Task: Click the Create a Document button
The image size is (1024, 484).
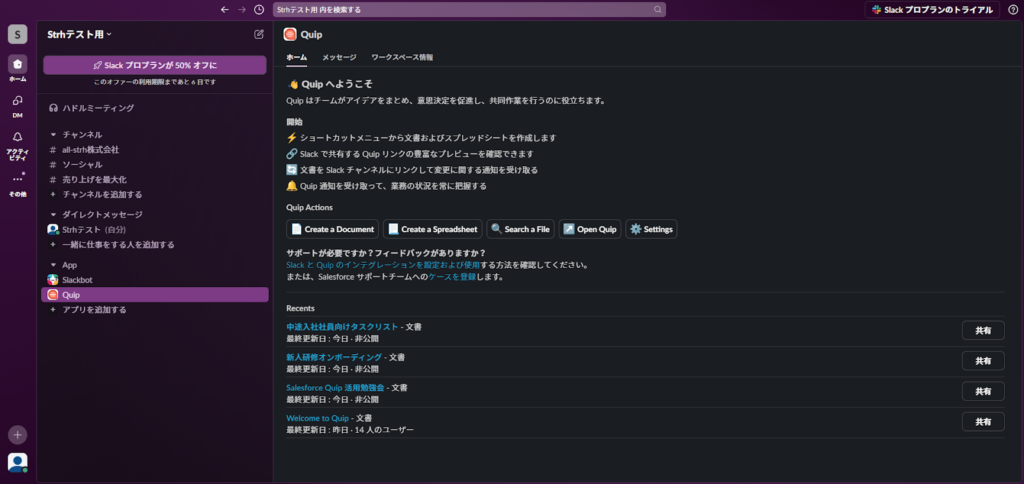Action: pos(332,229)
